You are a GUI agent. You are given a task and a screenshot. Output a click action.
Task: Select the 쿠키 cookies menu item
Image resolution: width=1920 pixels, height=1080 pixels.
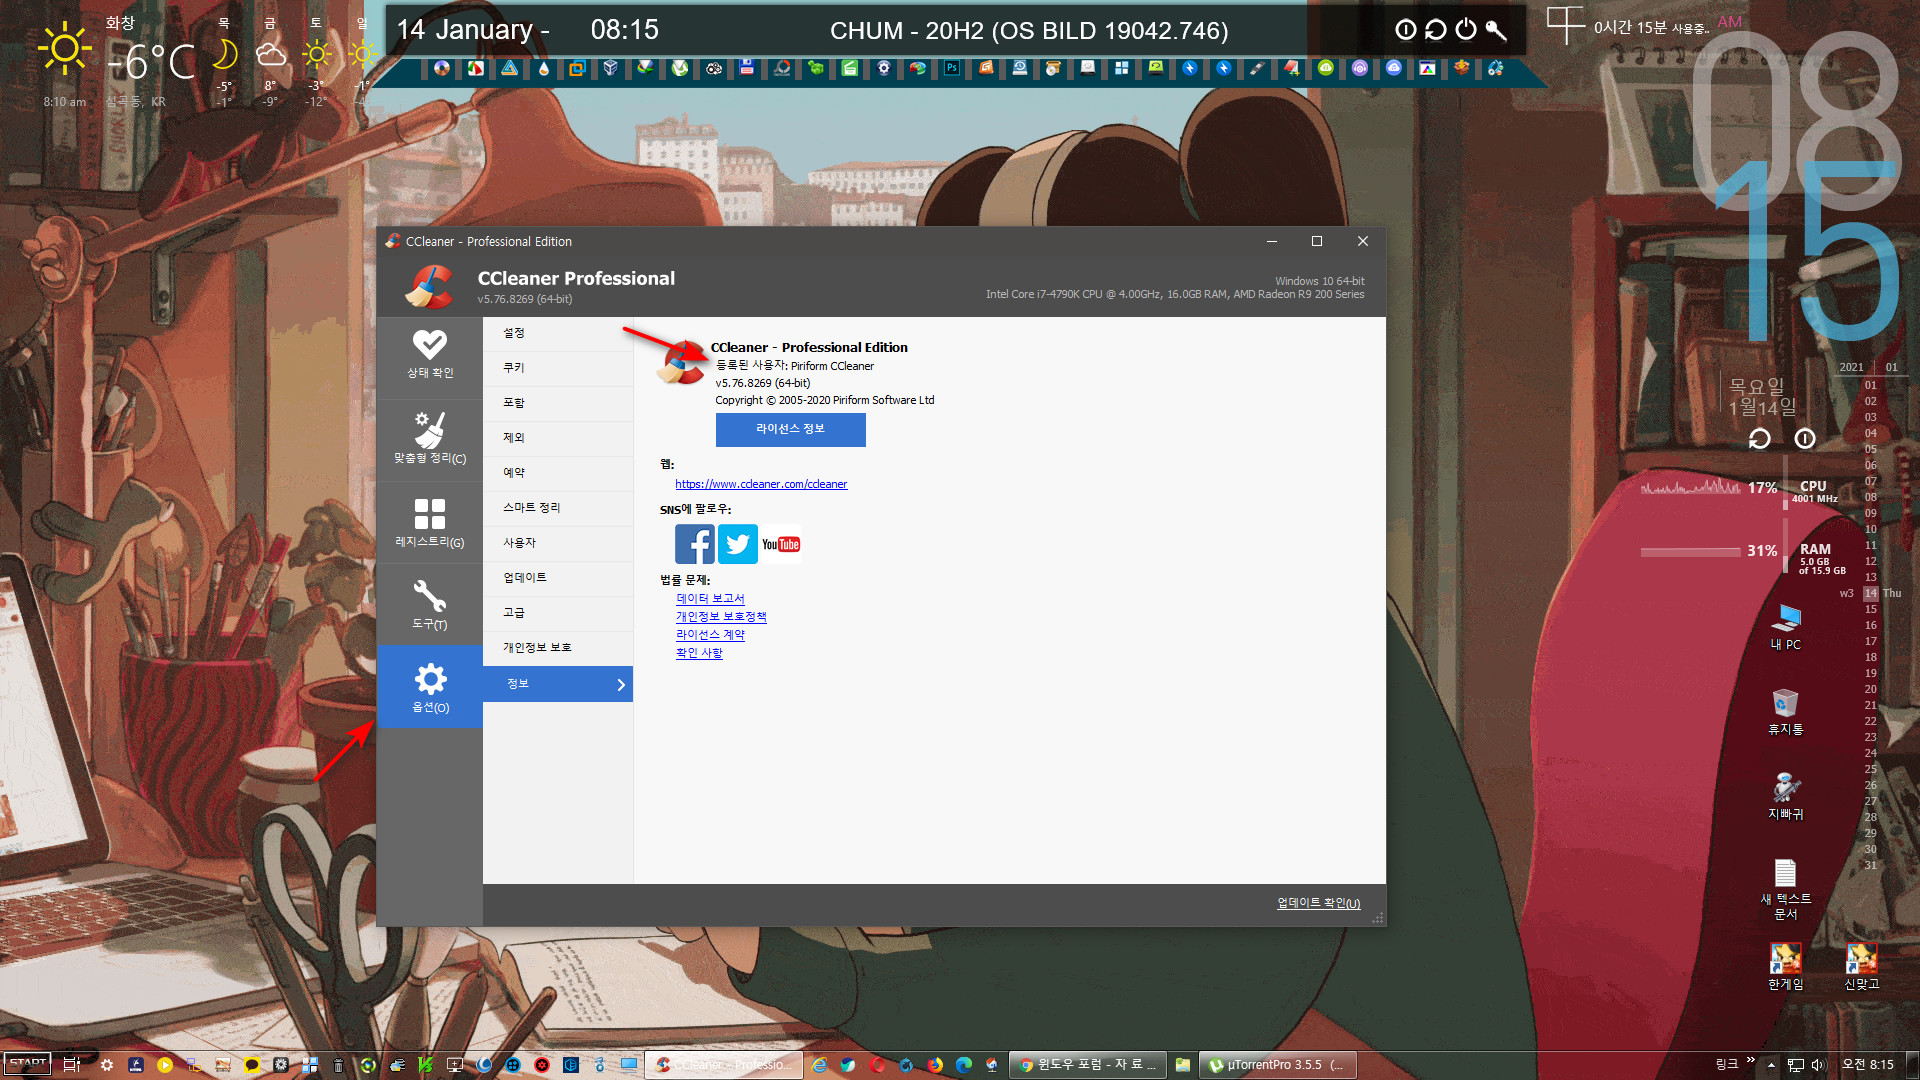pos(558,368)
